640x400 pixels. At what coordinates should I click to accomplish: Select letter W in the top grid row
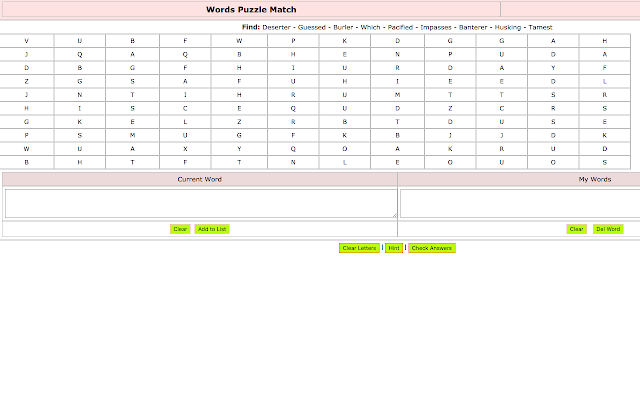click(x=239, y=41)
